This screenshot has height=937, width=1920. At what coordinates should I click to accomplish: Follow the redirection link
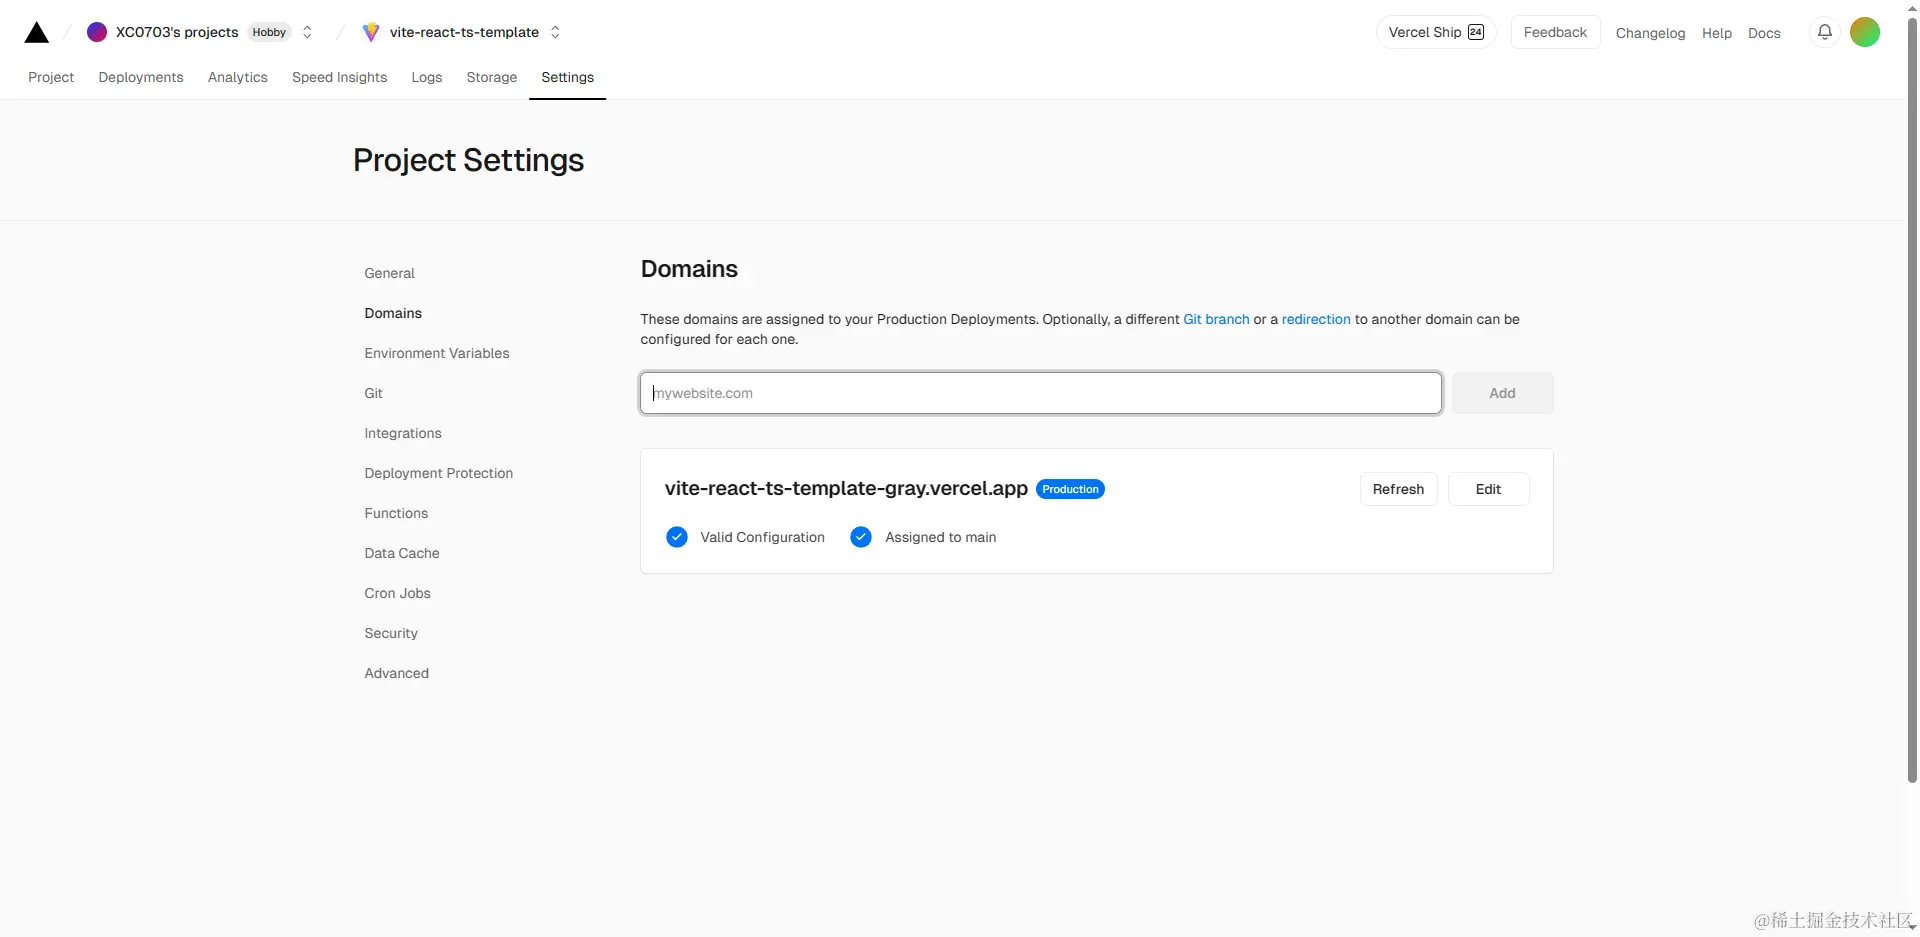1316,319
